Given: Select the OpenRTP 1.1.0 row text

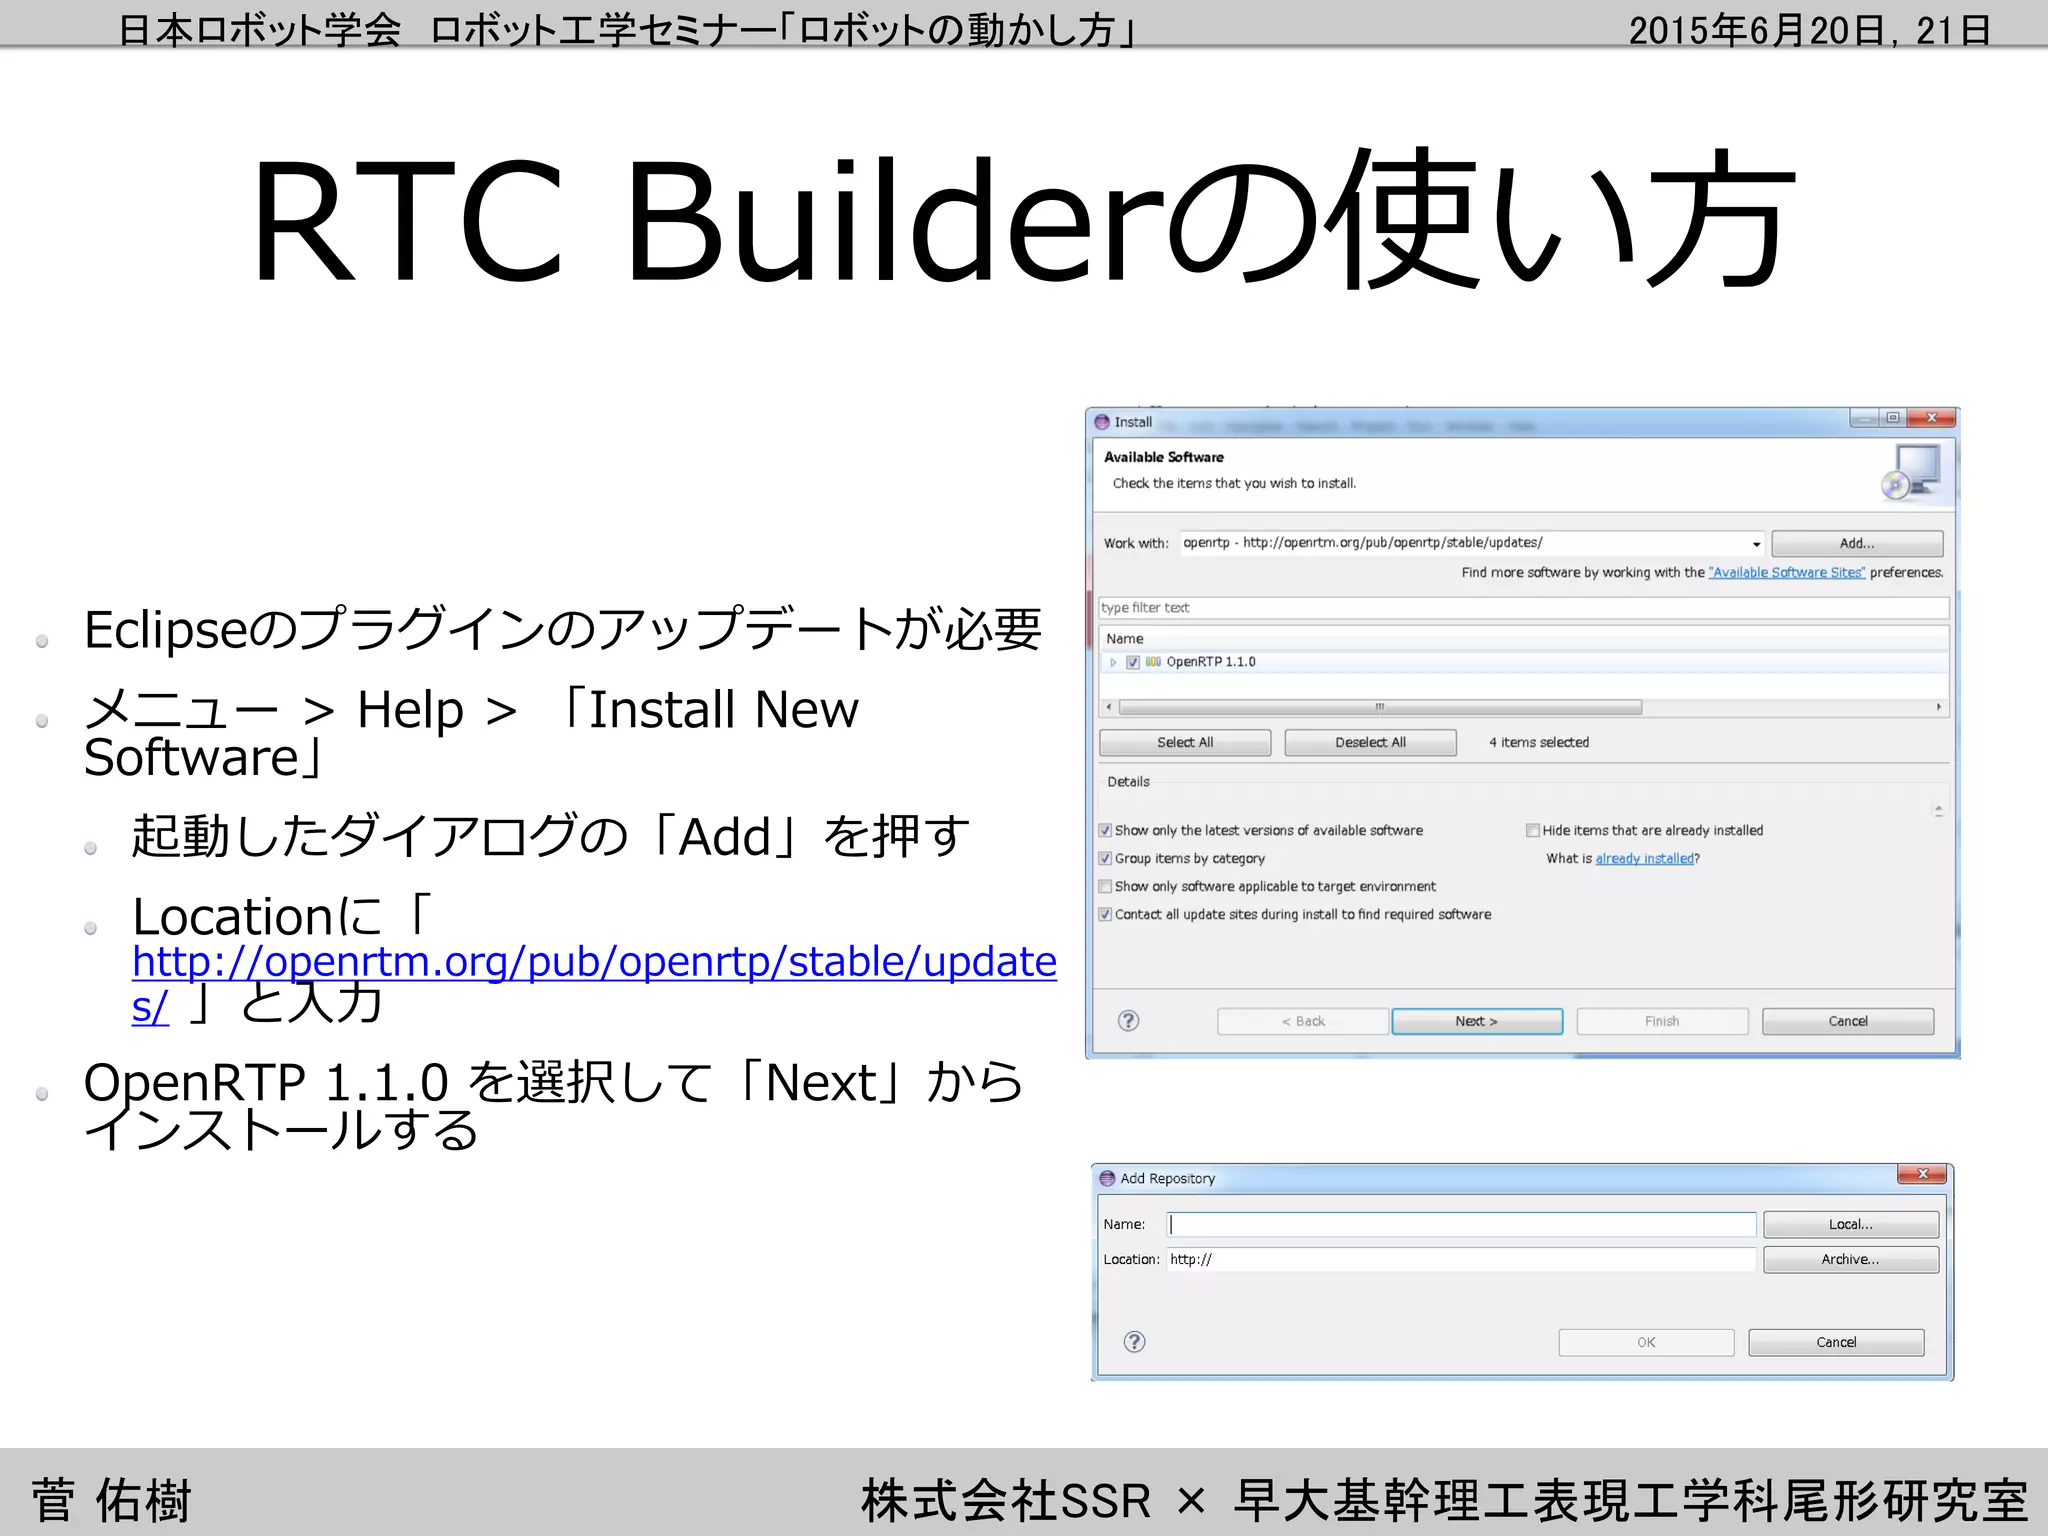Looking at the screenshot, I should click(1211, 662).
